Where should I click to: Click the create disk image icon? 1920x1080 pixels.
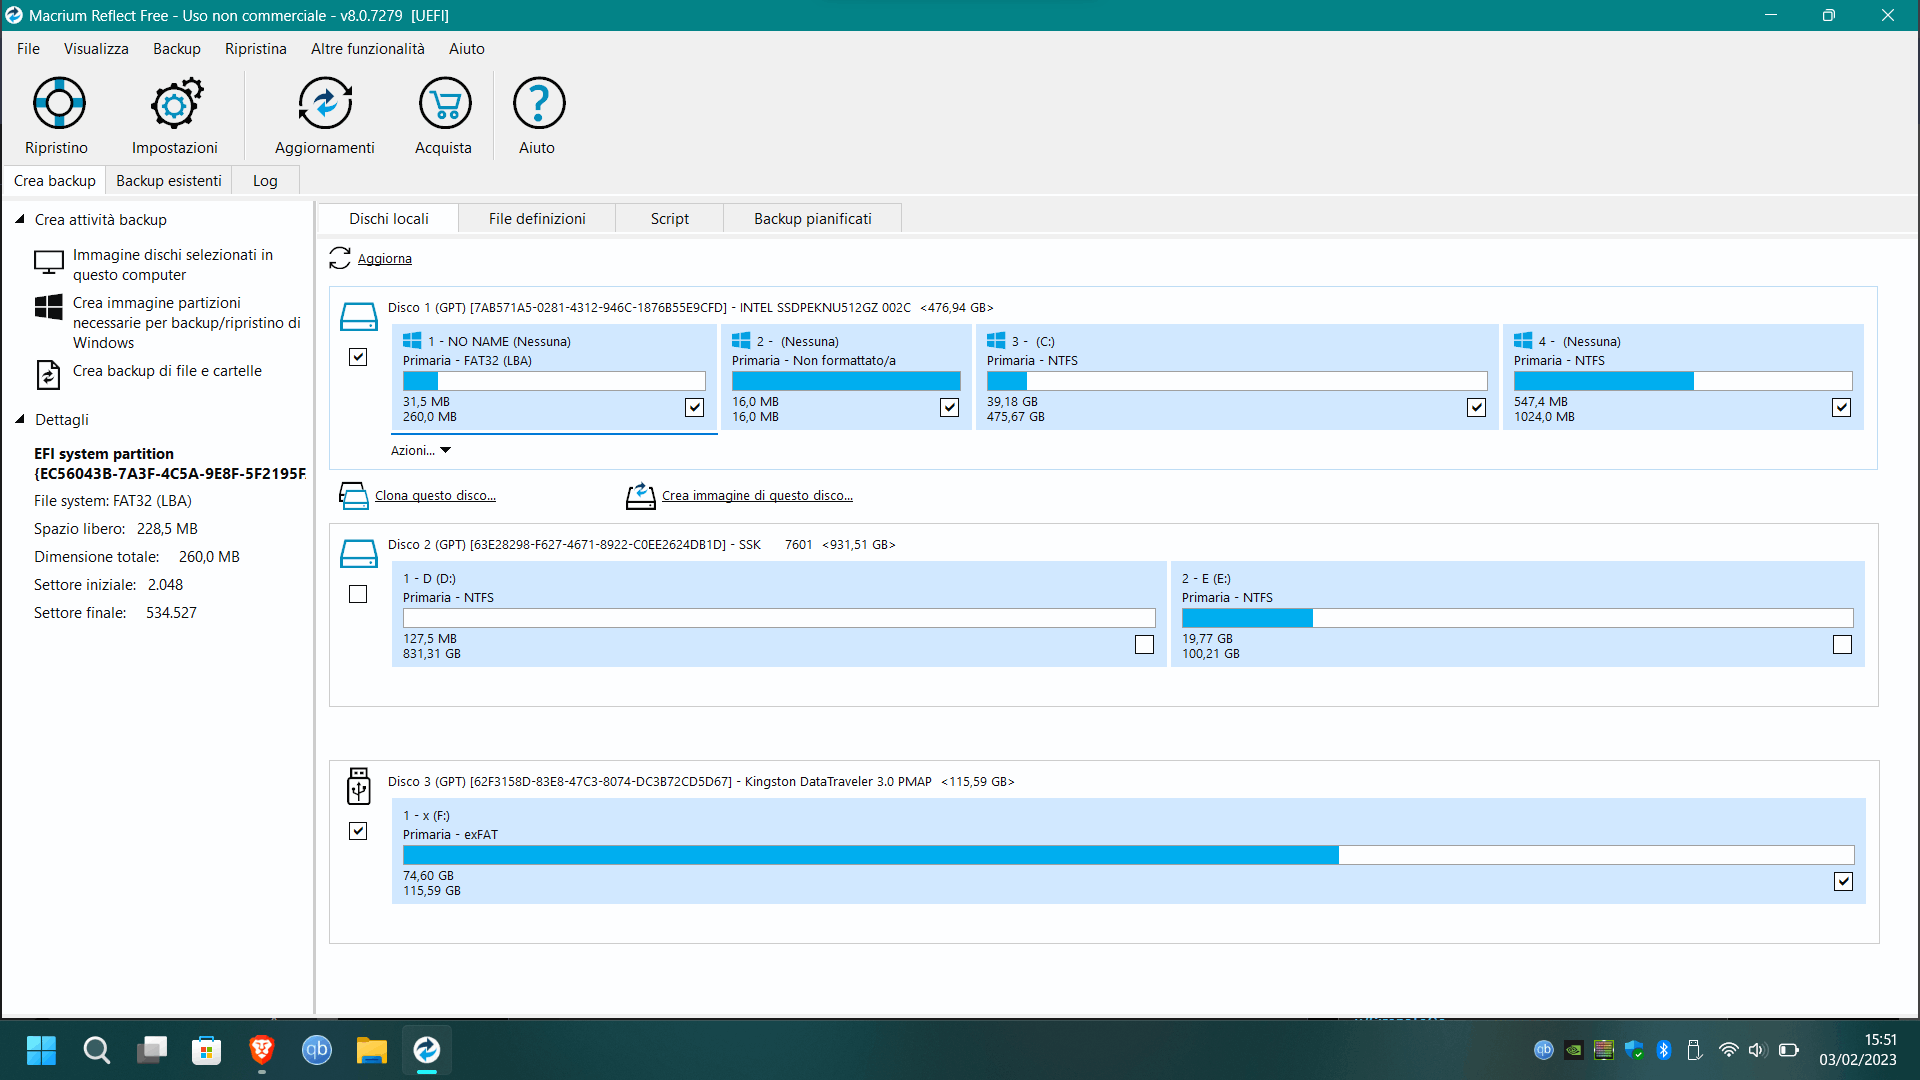(640, 496)
